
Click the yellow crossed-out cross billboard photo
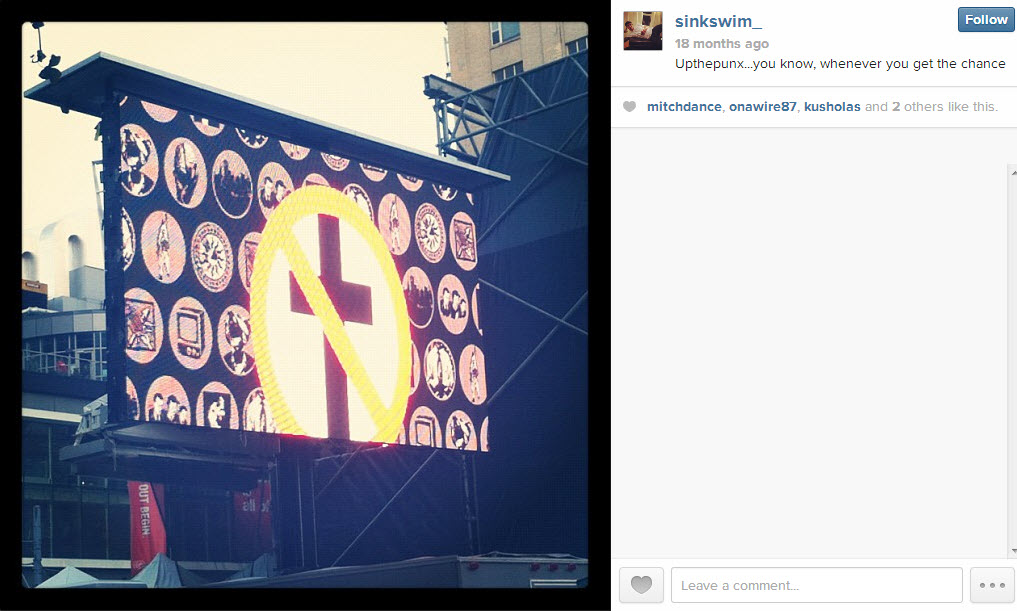pyautogui.click(x=305, y=305)
